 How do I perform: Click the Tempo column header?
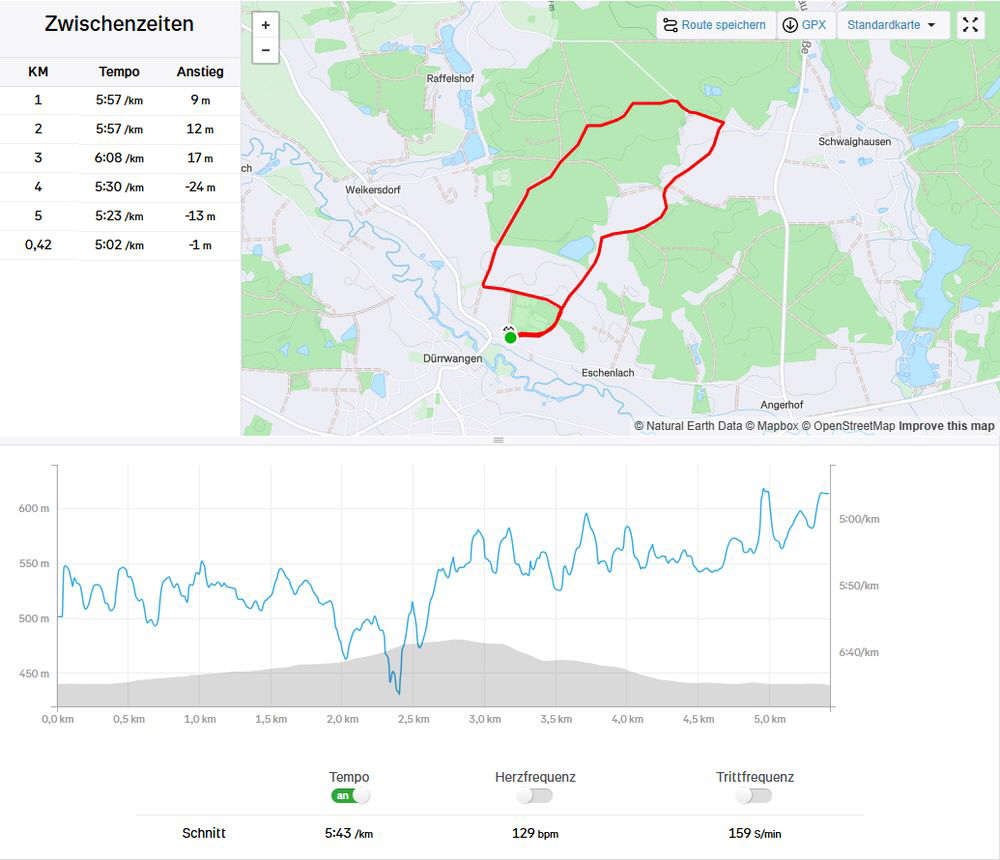pyautogui.click(x=119, y=72)
